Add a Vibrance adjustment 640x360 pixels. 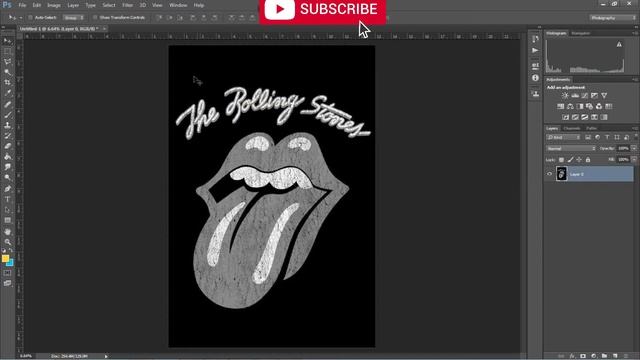604,96
